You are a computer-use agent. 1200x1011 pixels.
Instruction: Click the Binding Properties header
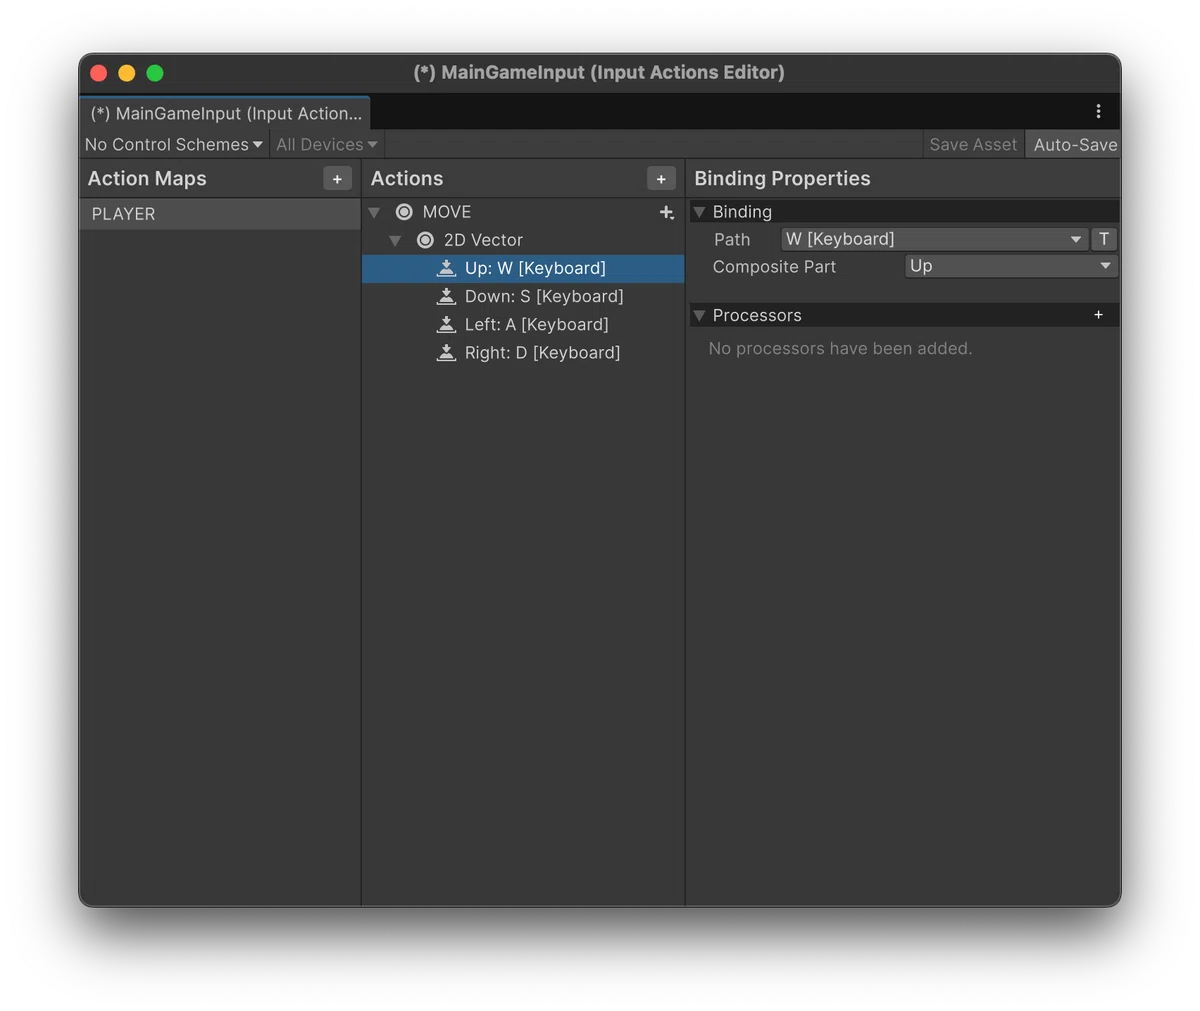pyautogui.click(x=782, y=178)
